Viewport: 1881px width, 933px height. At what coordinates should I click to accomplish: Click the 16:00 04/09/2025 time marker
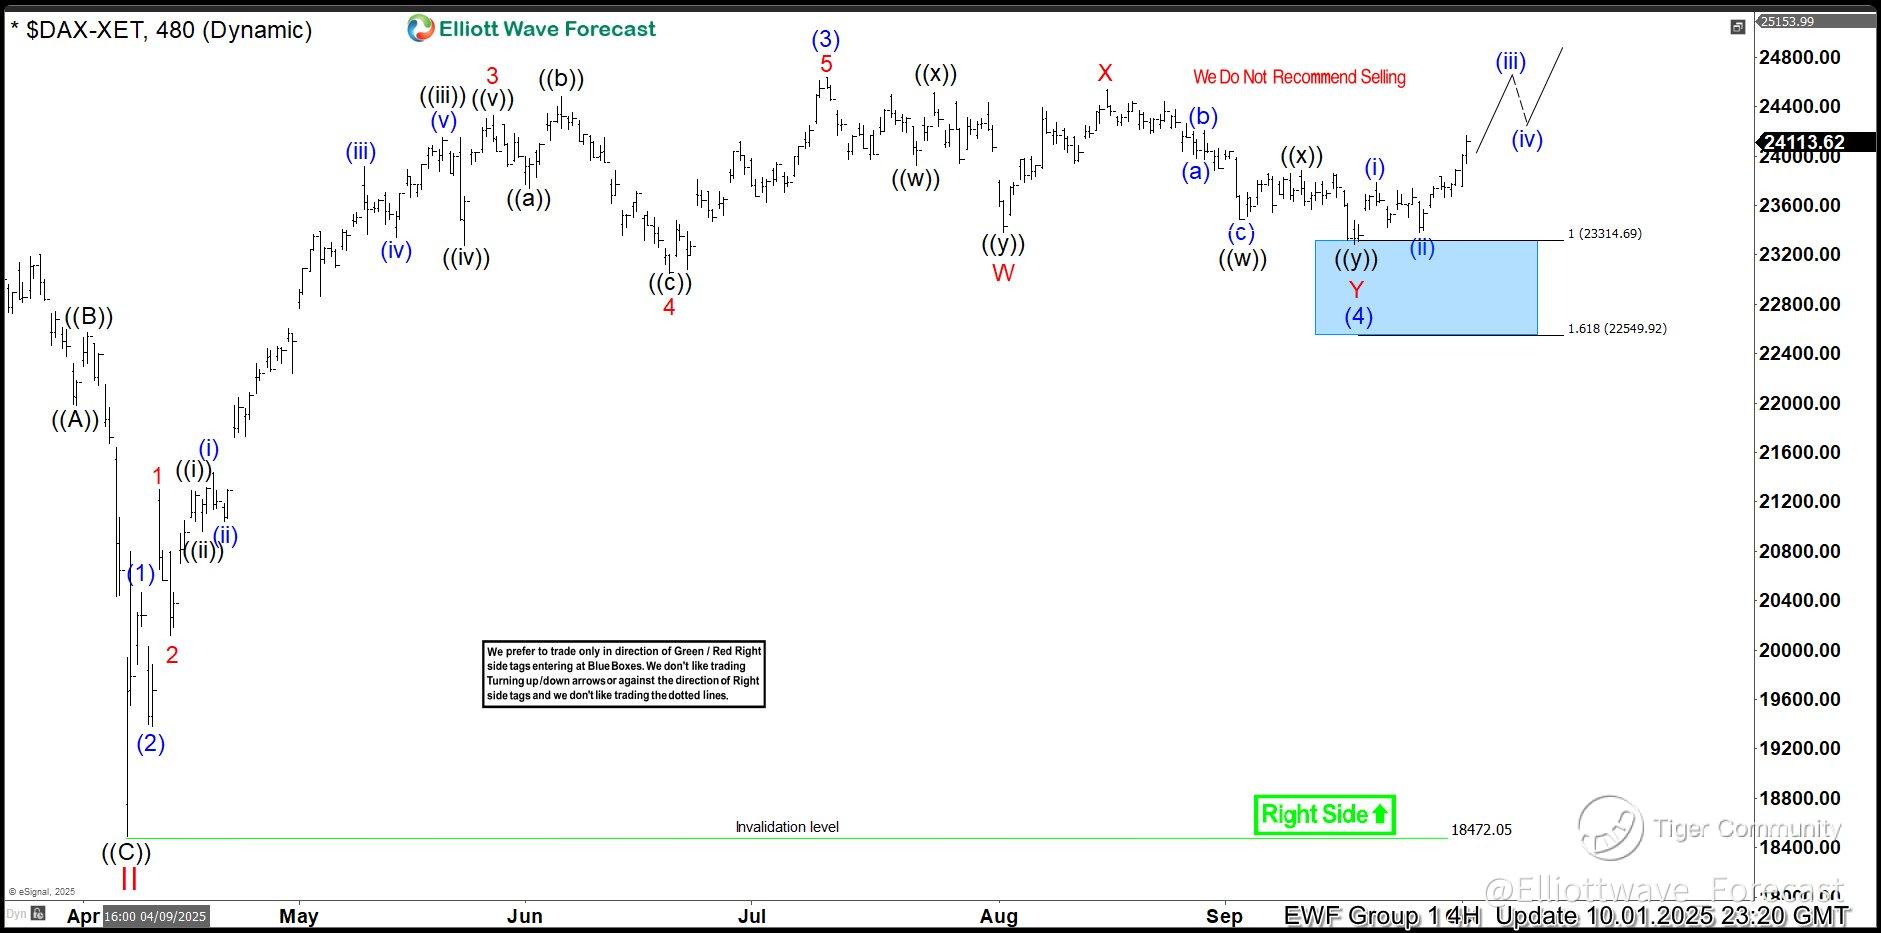155,916
